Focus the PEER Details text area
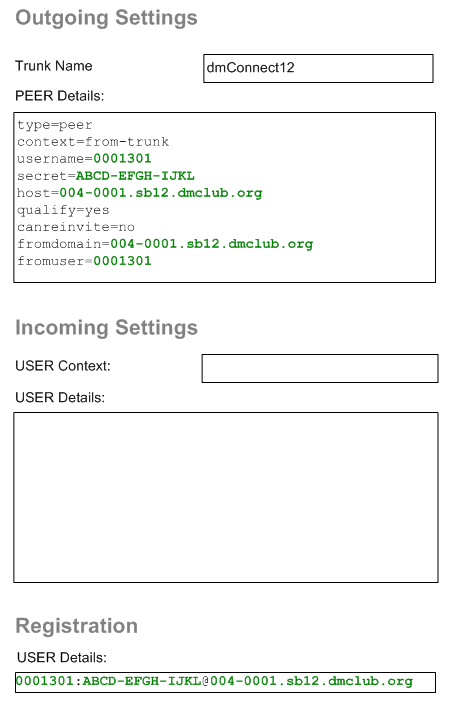The width and height of the screenshot is (463, 713). 225,197
